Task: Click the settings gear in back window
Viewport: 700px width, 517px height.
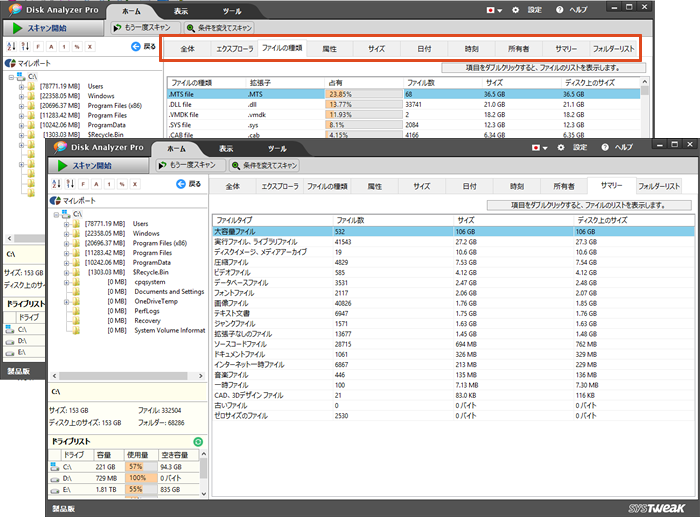Action: [x=516, y=10]
